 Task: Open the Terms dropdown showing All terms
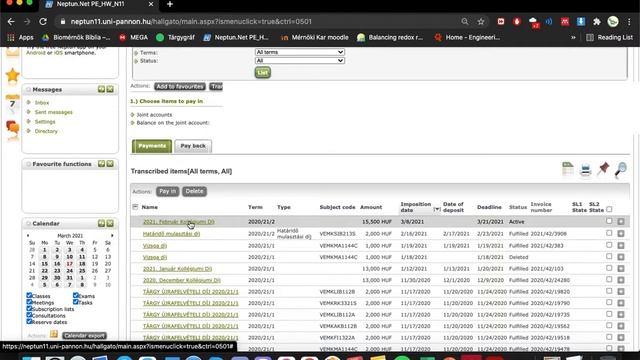click(x=300, y=52)
